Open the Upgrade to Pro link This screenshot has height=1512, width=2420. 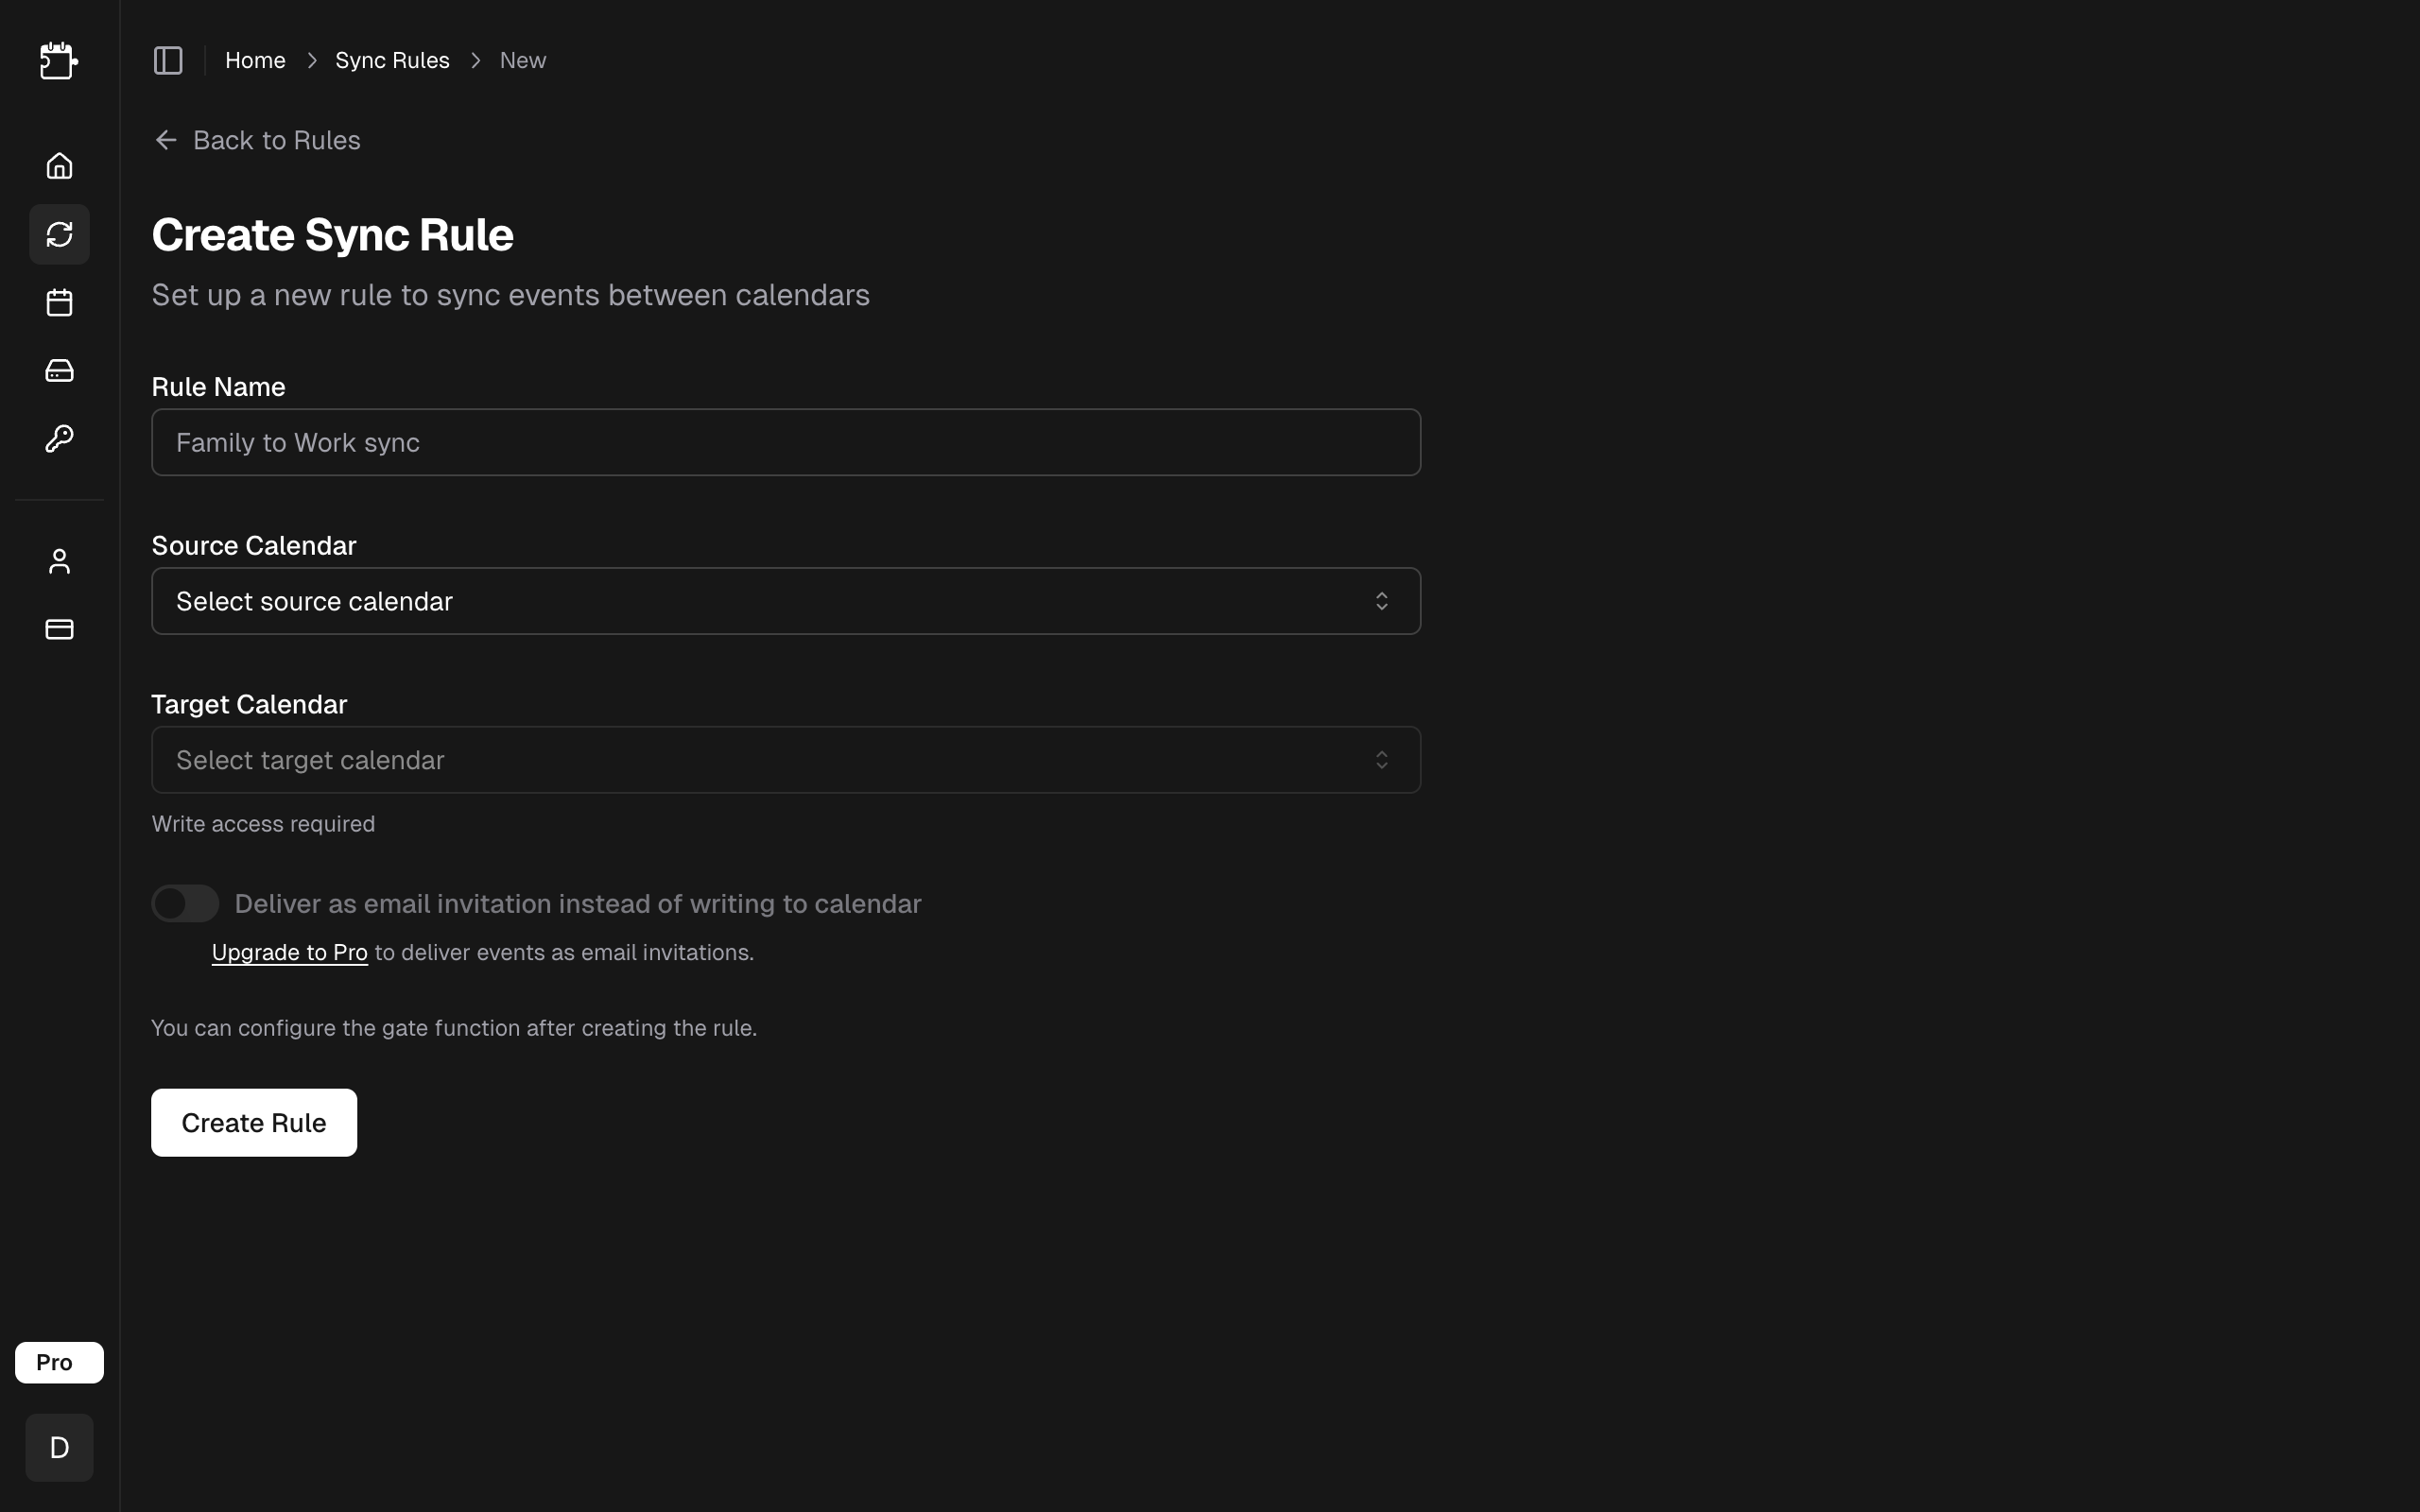click(289, 952)
